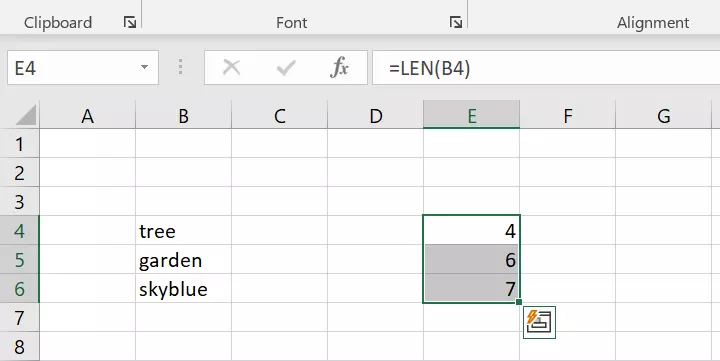This screenshot has width=720, height=361.
Task: Select column G header
Action: click(664, 115)
